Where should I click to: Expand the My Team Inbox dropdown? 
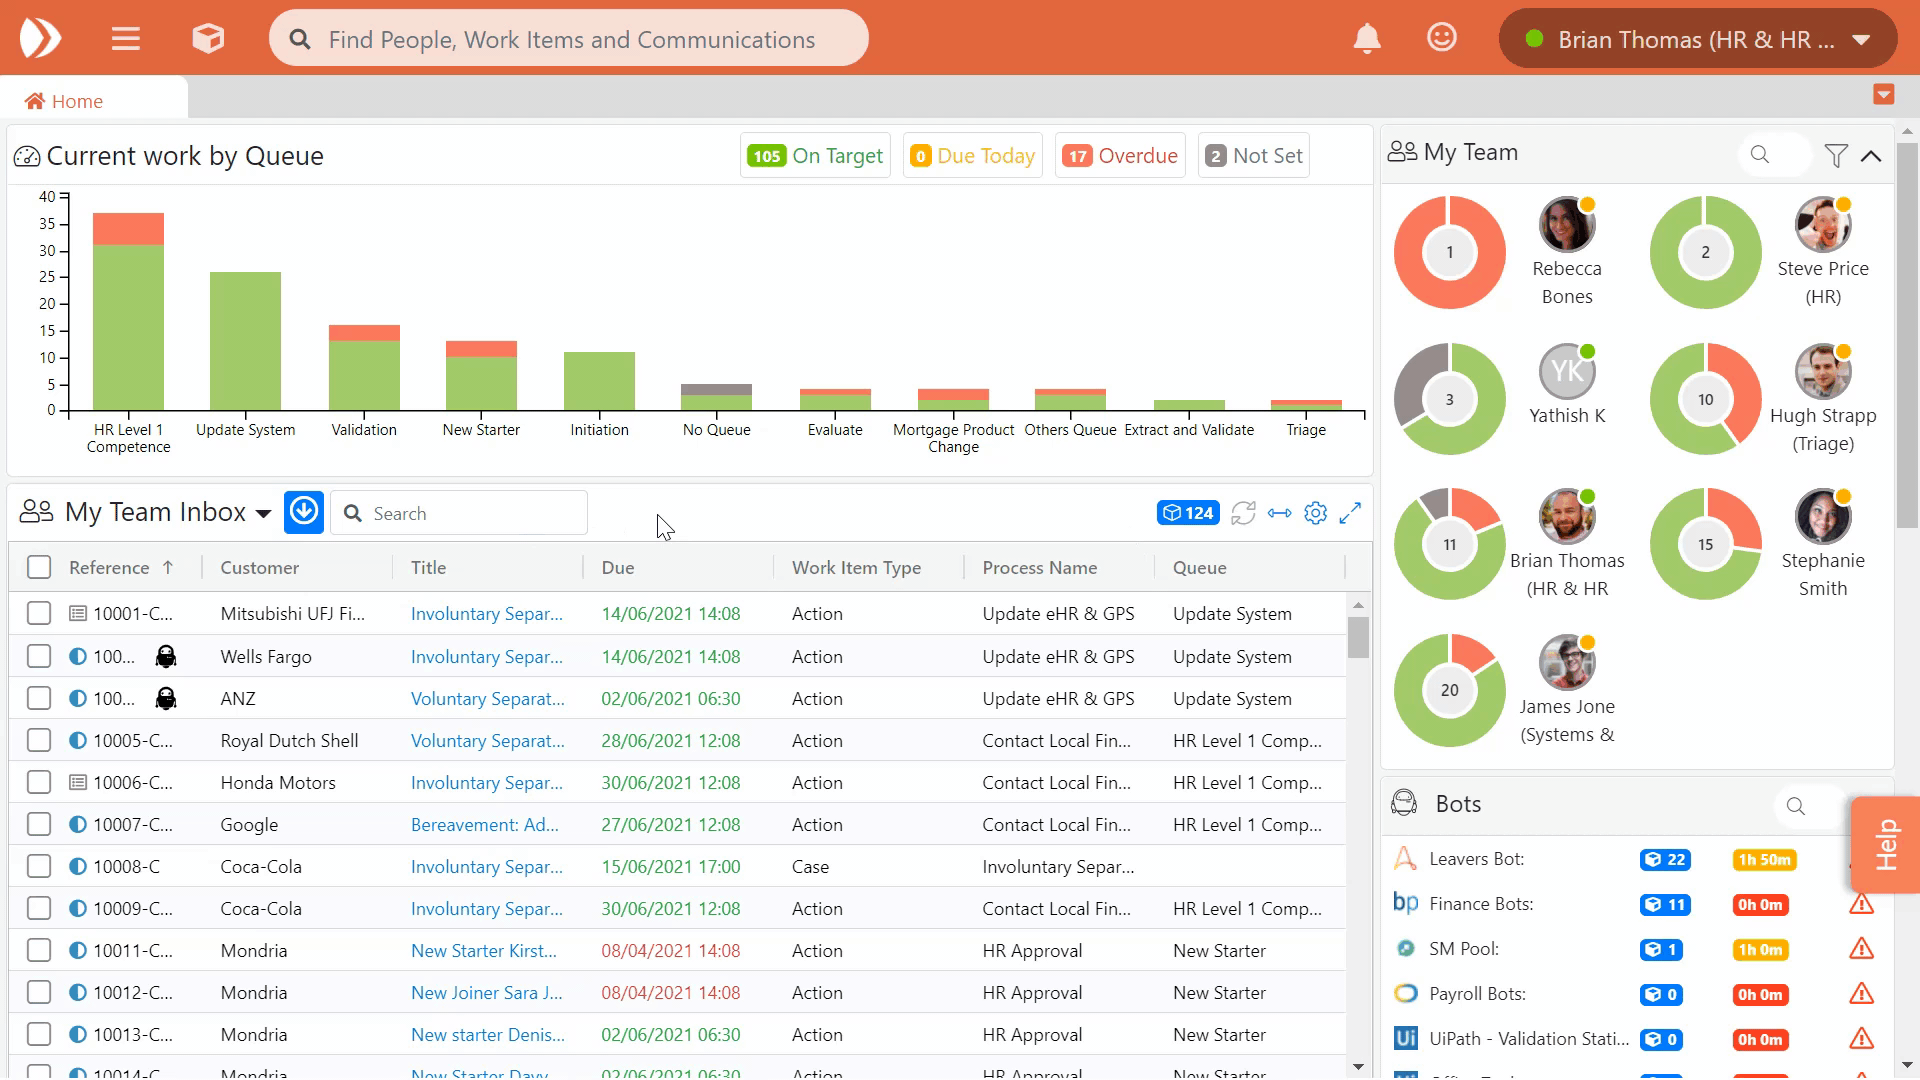(x=263, y=513)
